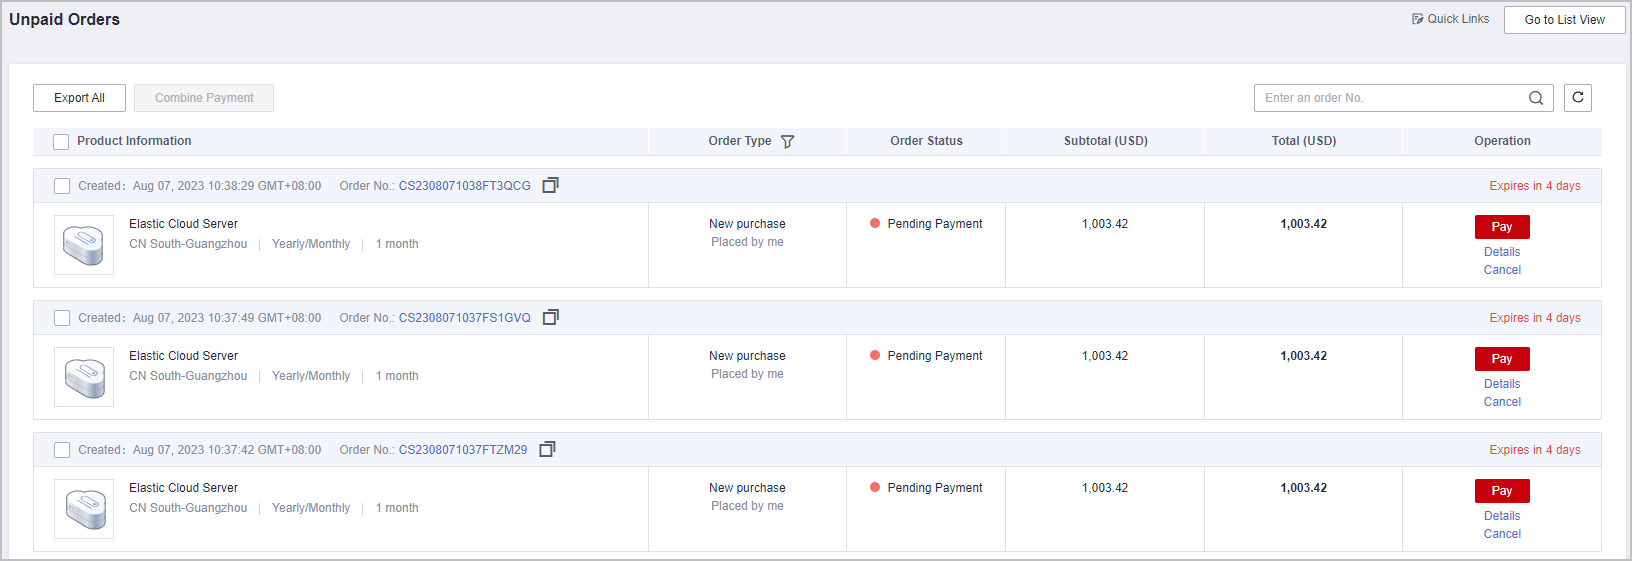This screenshot has height=561, width=1632.
Task: Check the order created at 10:37:42
Action: (62, 450)
